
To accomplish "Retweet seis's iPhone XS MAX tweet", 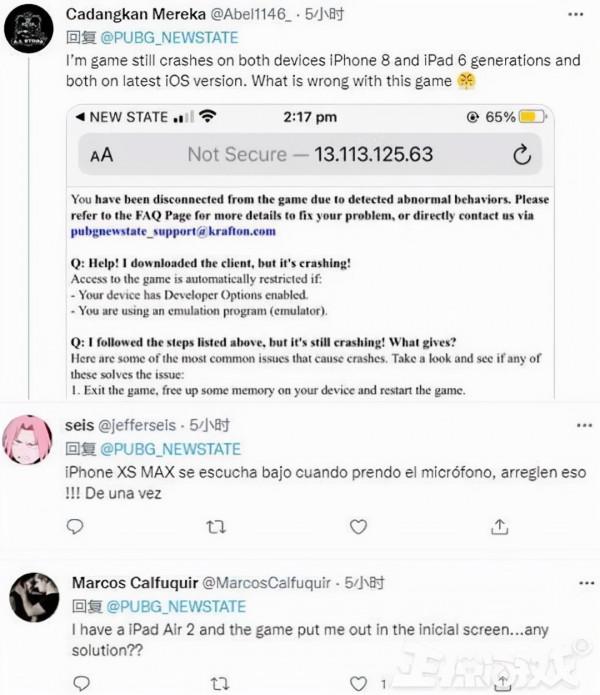I will click(215, 525).
